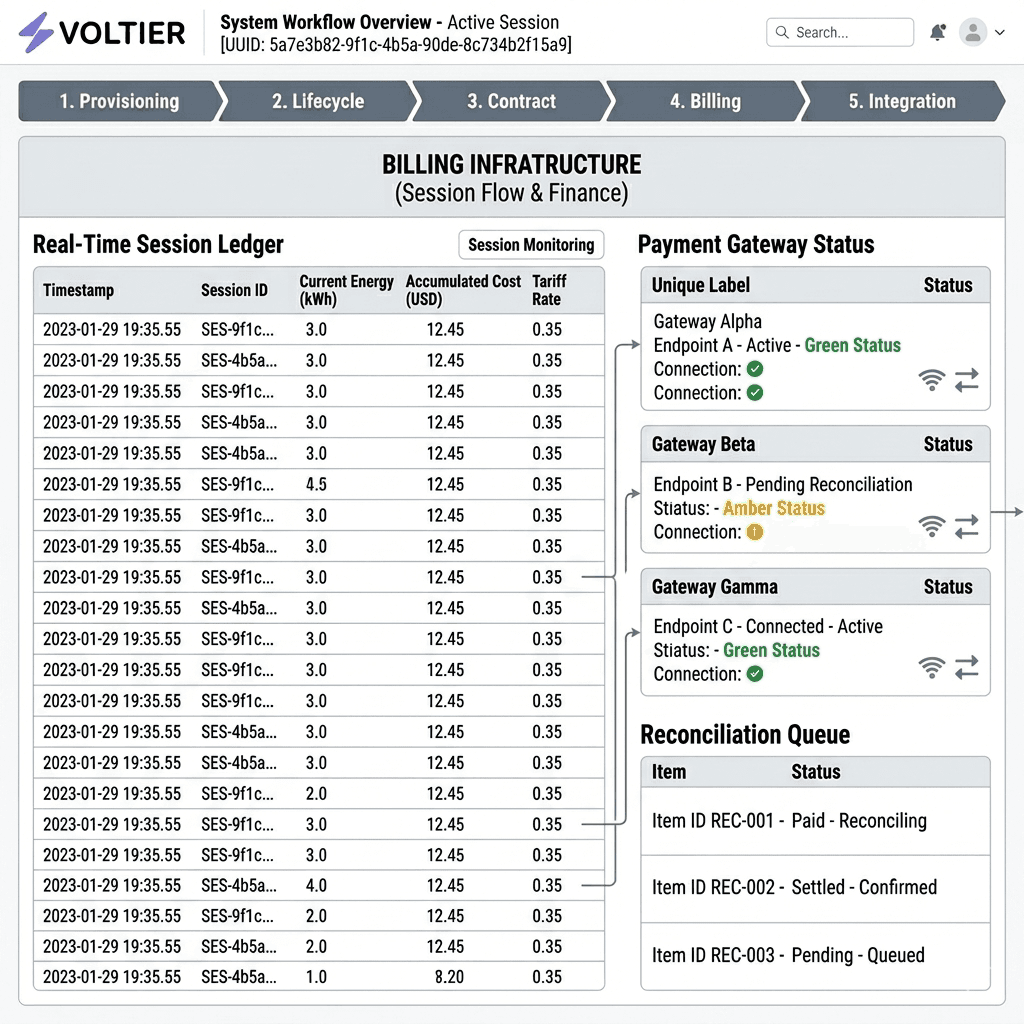
Task: Click Gateway Beta's transfer arrows icon
Action: [966, 527]
